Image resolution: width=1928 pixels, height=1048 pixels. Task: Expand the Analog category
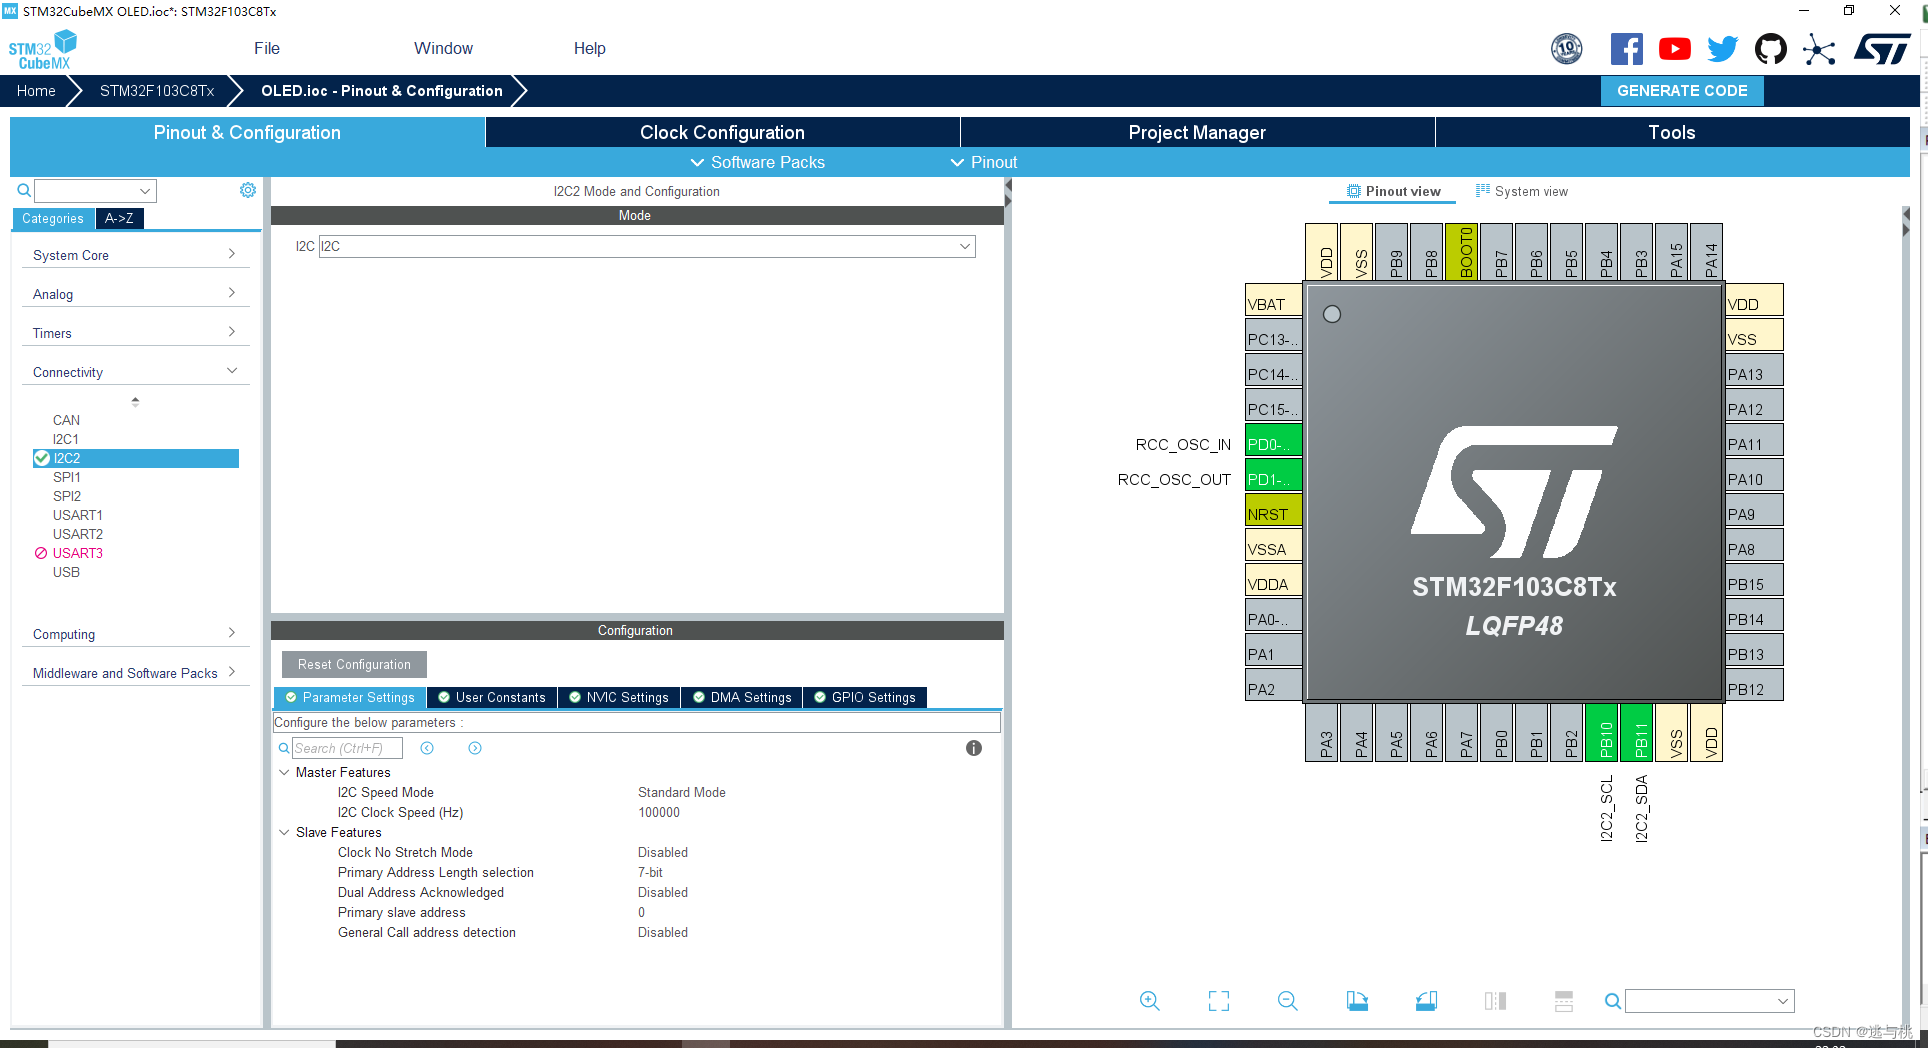point(135,294)
